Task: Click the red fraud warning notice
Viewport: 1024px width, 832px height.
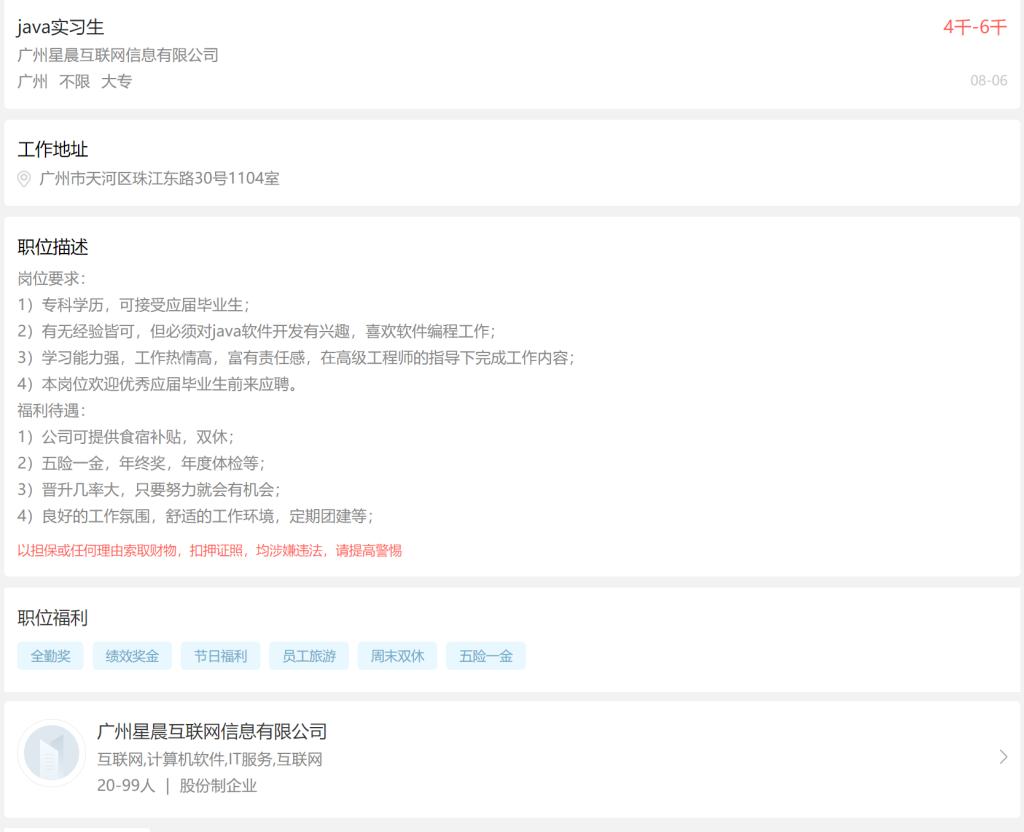Action: [x=210, y=551]
